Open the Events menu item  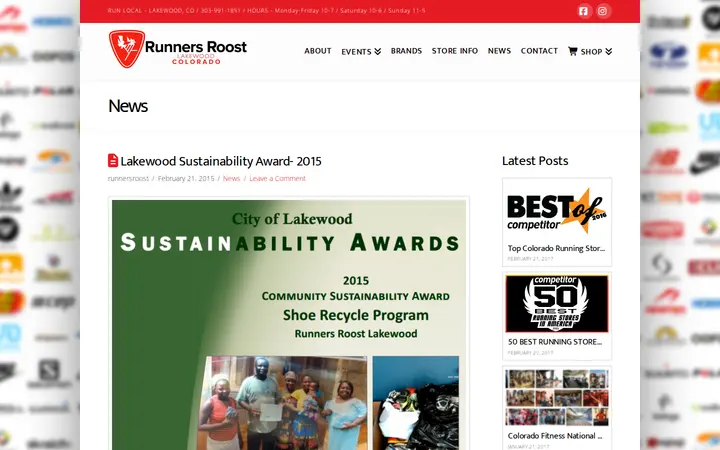tap(356, 51)
